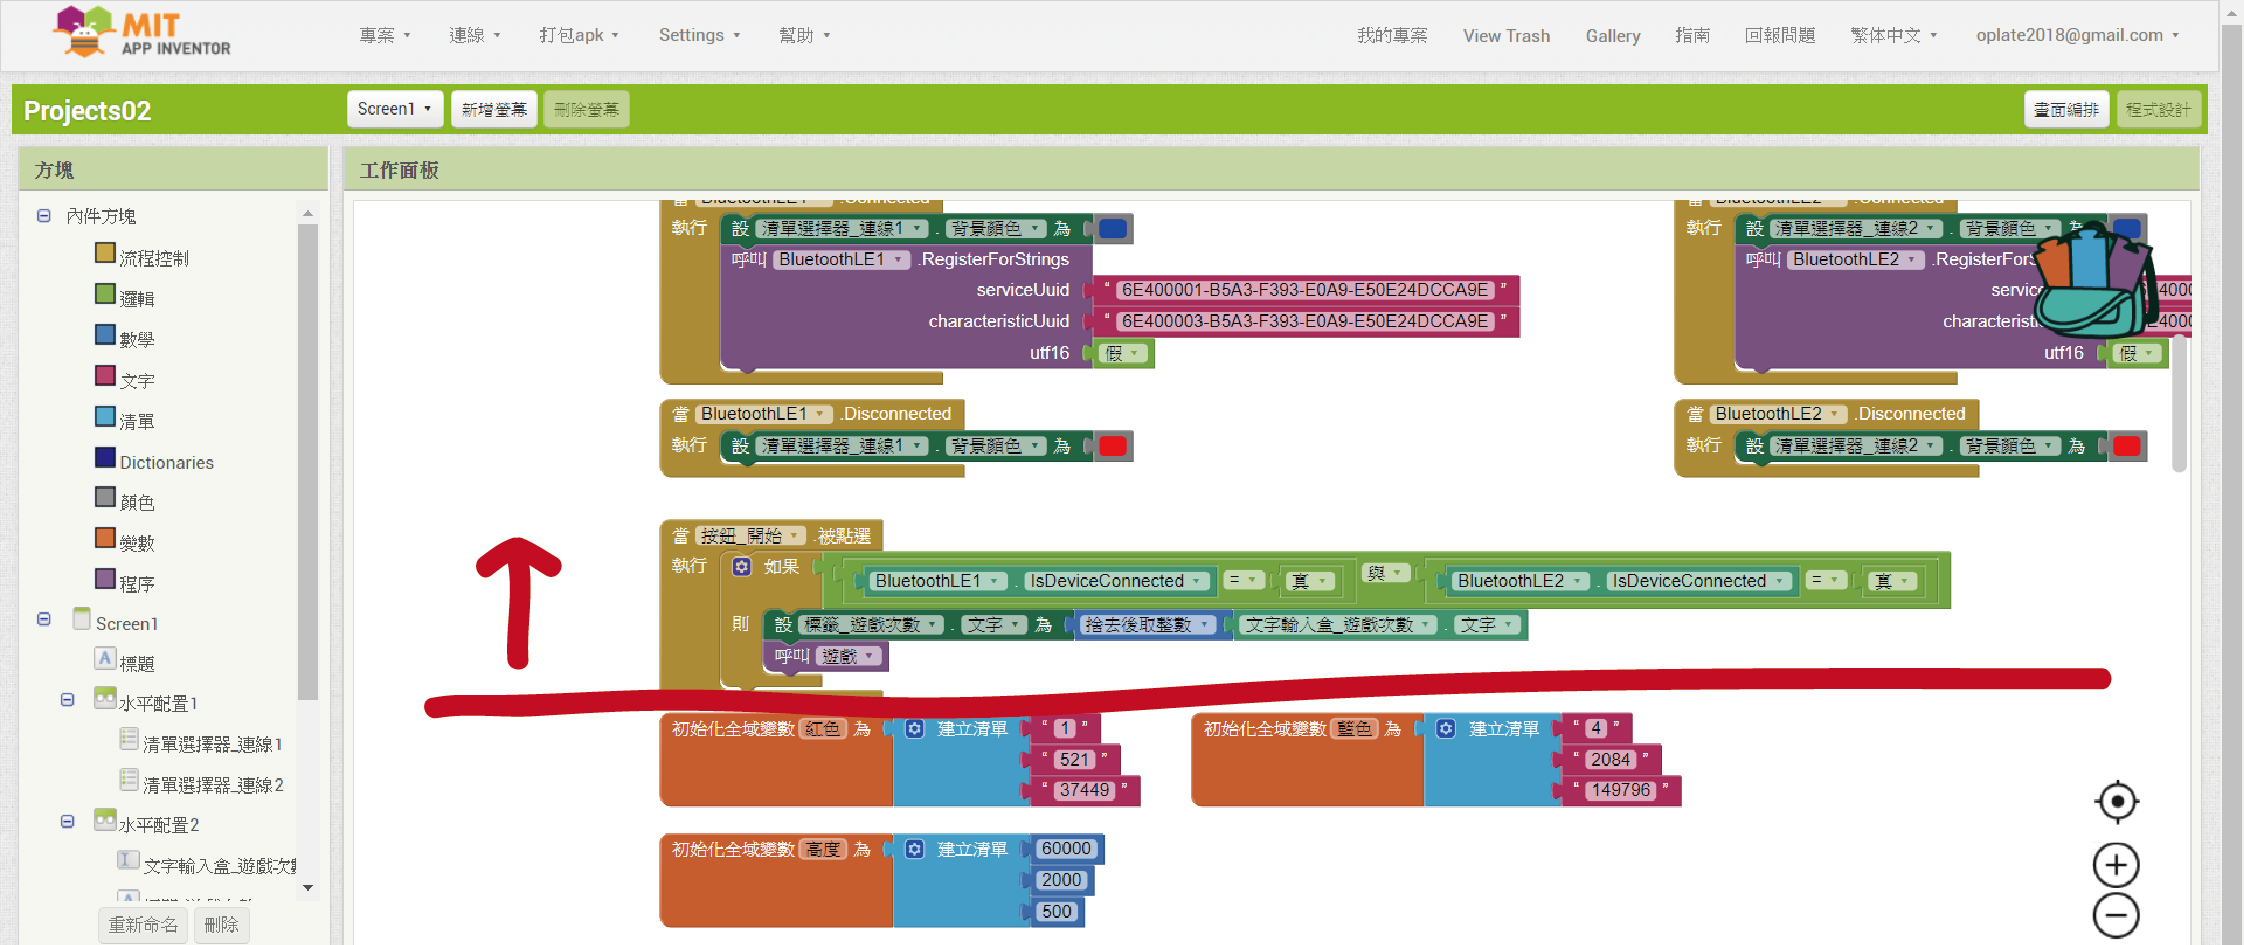Click the backpack icon on the workspace
The width and height of the screenshot is (2244, 945).
2092,280
